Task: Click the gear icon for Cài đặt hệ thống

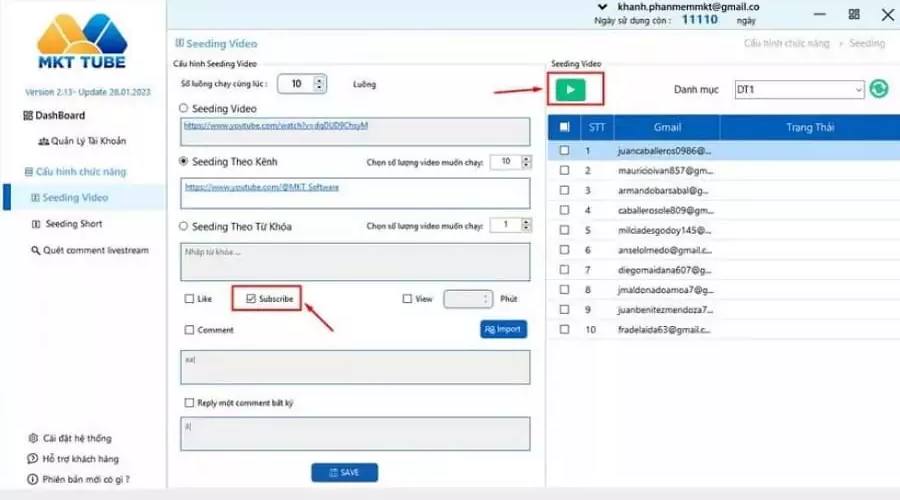Action: pos(33,438)
